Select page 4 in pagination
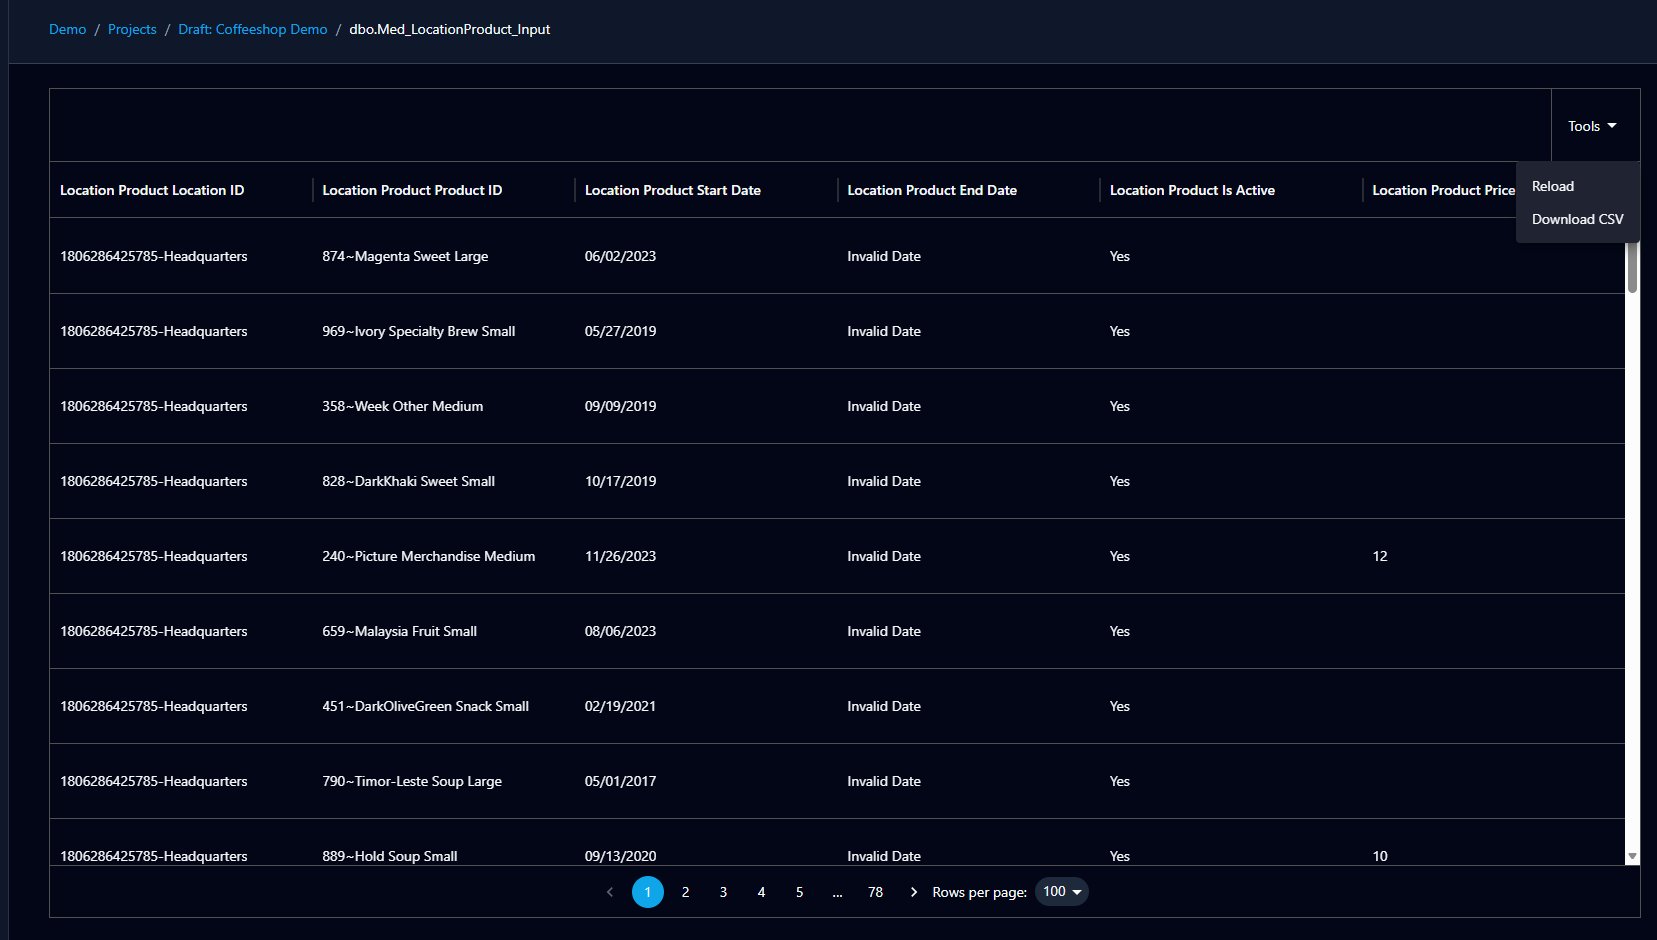The width and height of the screenshot is (1657, 940). pyautogui.click(x=761, y=892)
